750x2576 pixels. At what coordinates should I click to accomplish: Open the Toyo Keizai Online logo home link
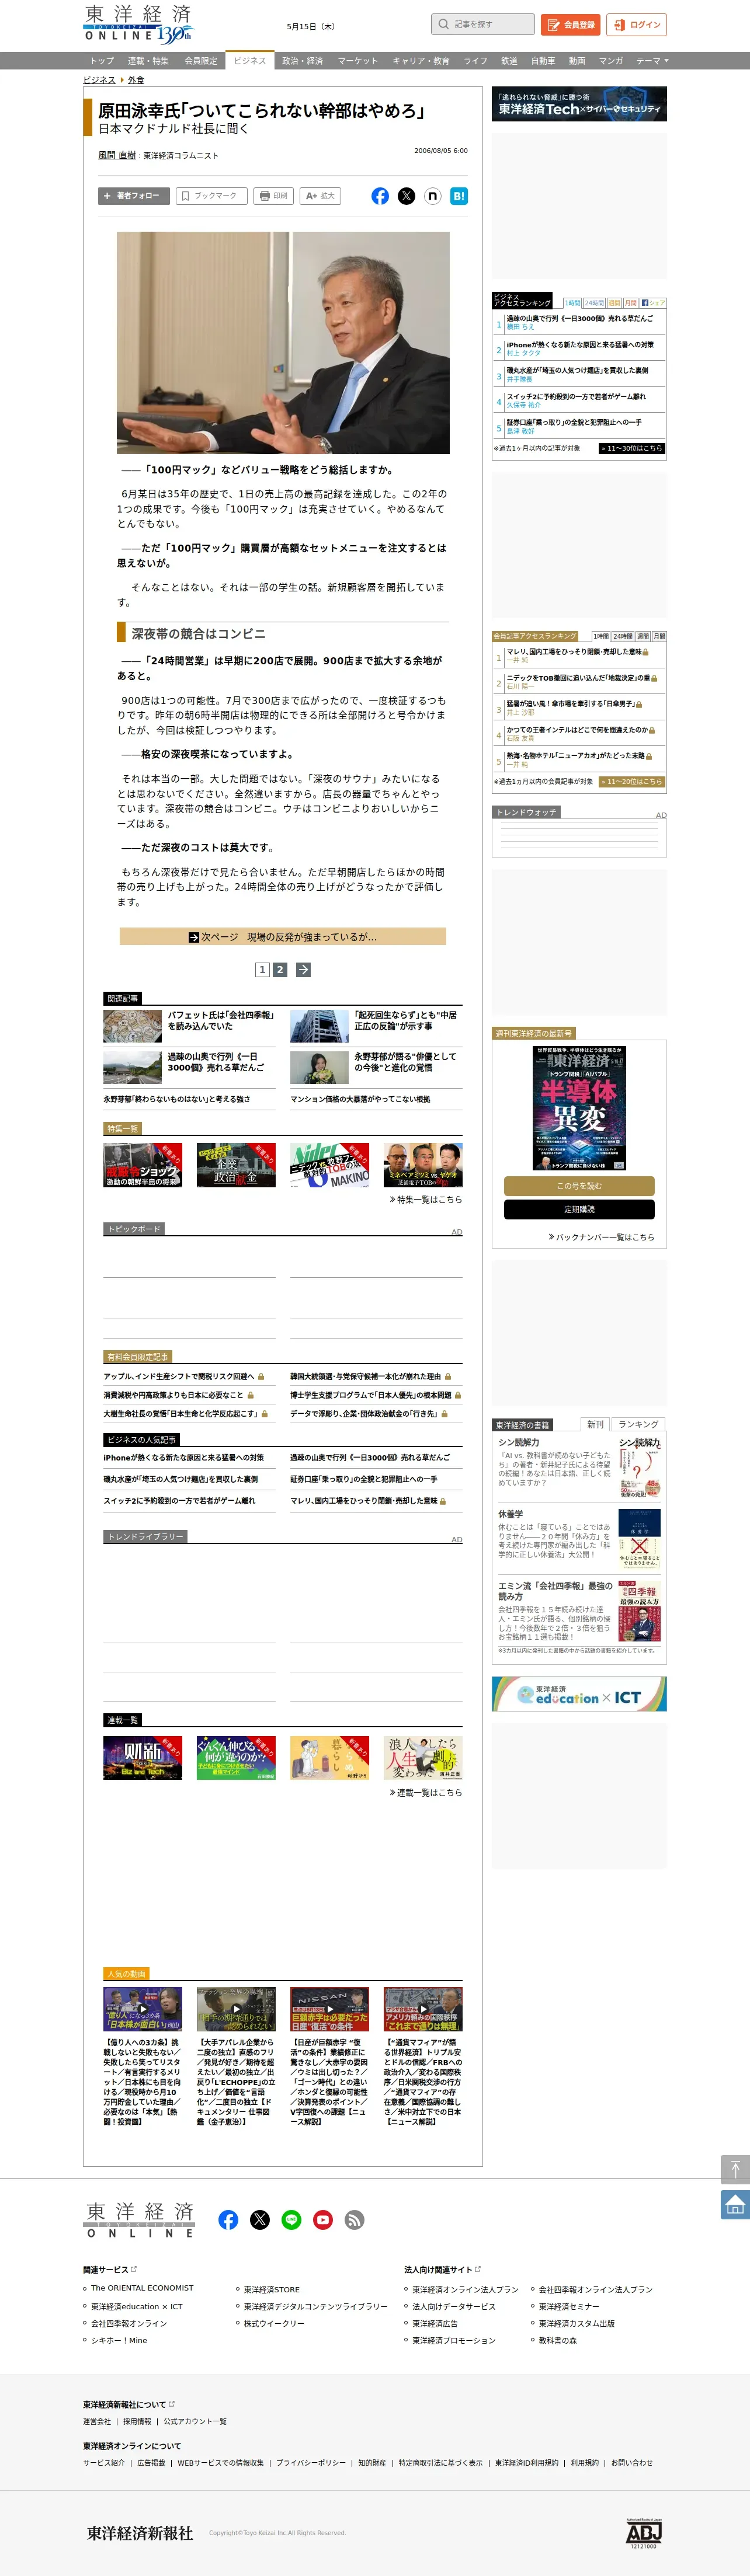(138, 24)
